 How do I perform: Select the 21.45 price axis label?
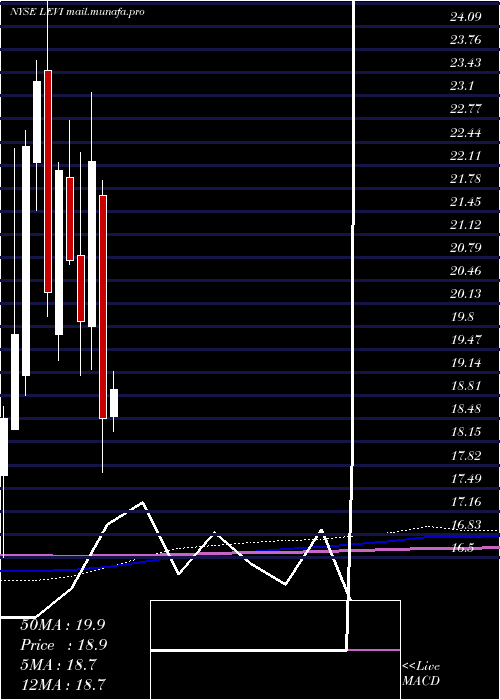(466, 202)
